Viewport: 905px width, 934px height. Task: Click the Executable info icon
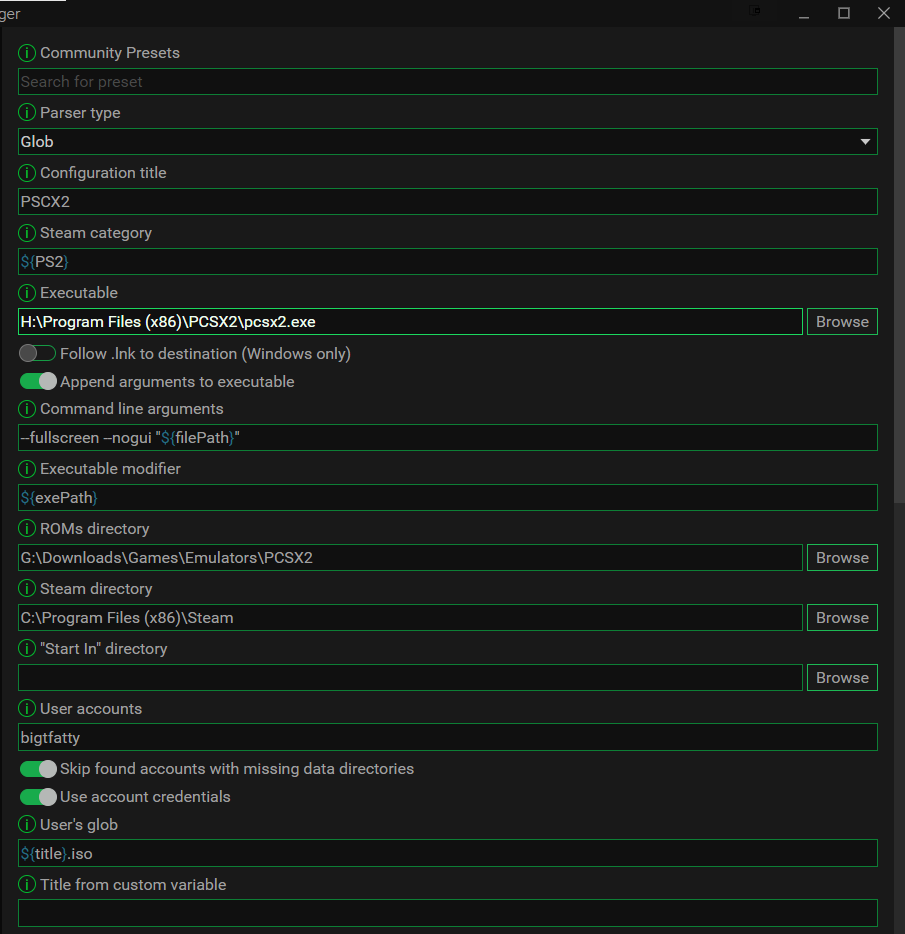coord(25,293)
